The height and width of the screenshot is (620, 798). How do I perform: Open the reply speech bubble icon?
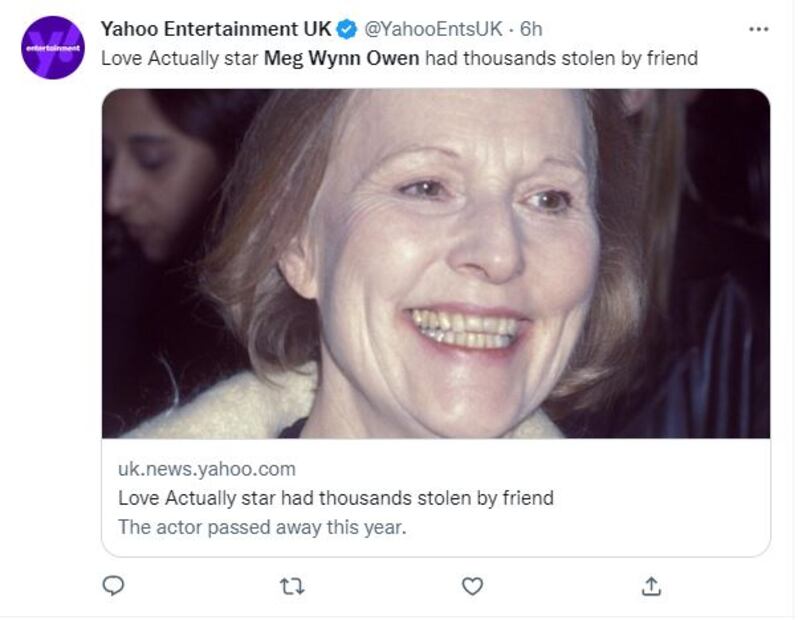pyautogui.click(x=113, y=586)
